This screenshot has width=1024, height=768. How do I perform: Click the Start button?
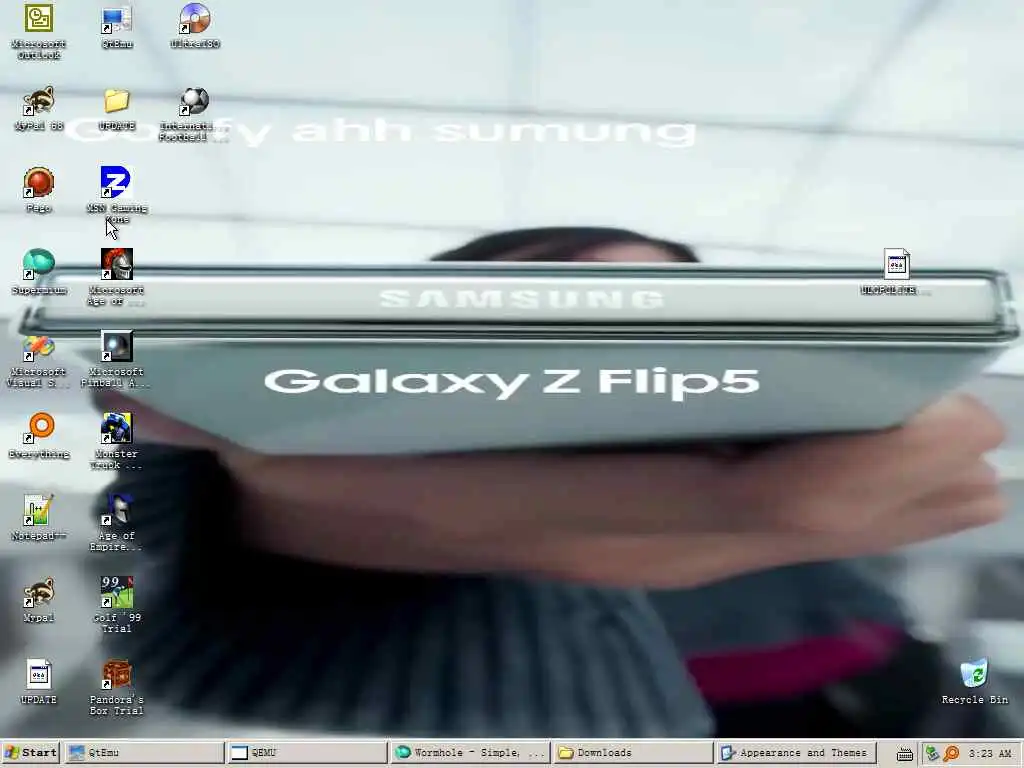(x=31, y=753)
